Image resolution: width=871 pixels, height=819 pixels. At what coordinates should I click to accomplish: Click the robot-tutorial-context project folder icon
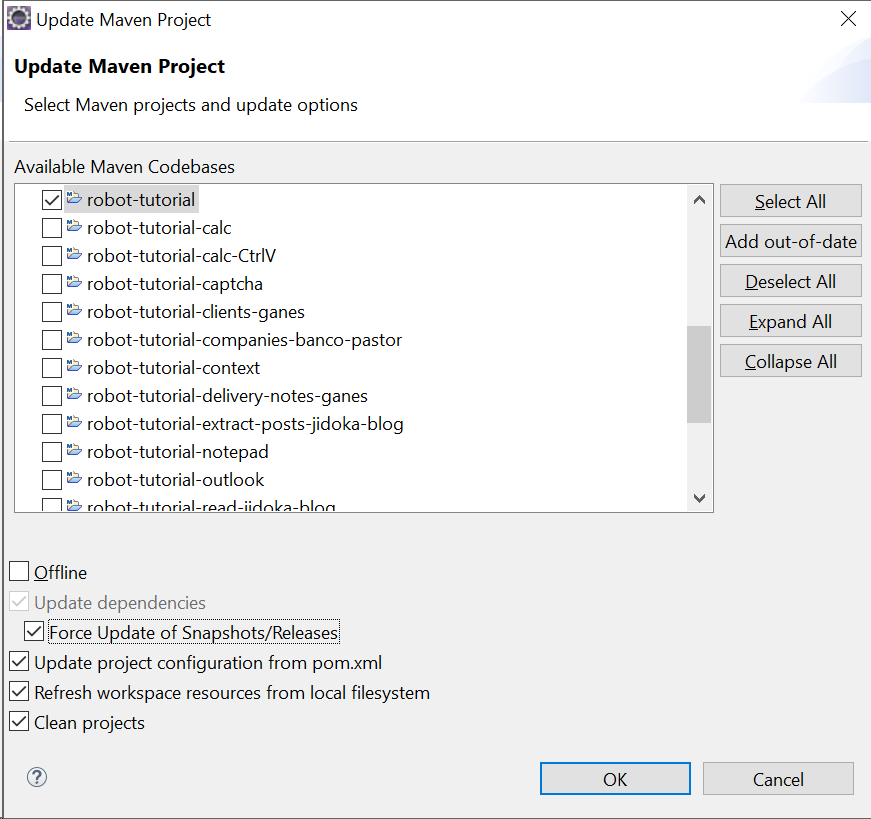[75, 367]
